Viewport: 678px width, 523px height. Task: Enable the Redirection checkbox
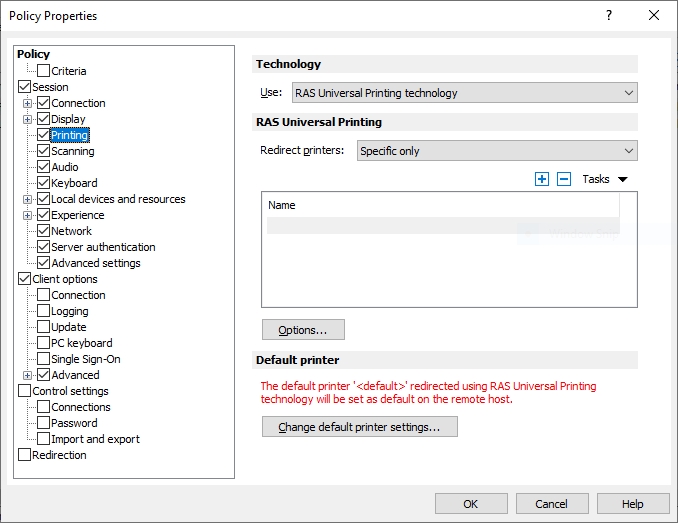25,455
